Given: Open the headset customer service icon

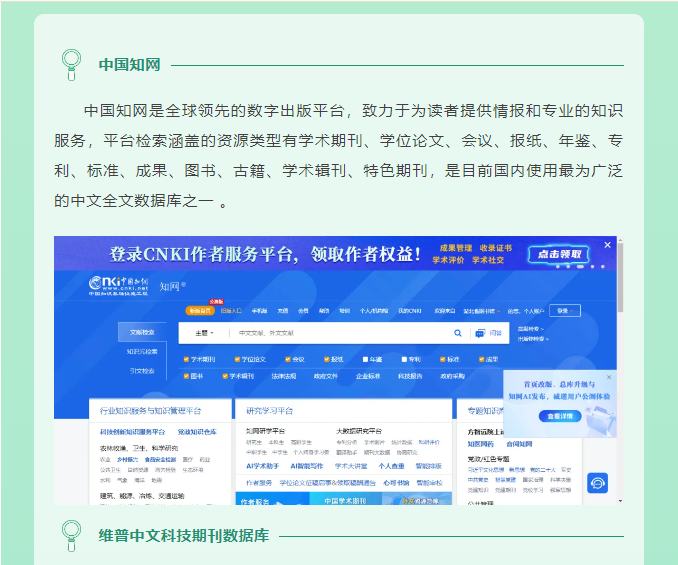Looking at the screenshot, I should tap(598, 483).
